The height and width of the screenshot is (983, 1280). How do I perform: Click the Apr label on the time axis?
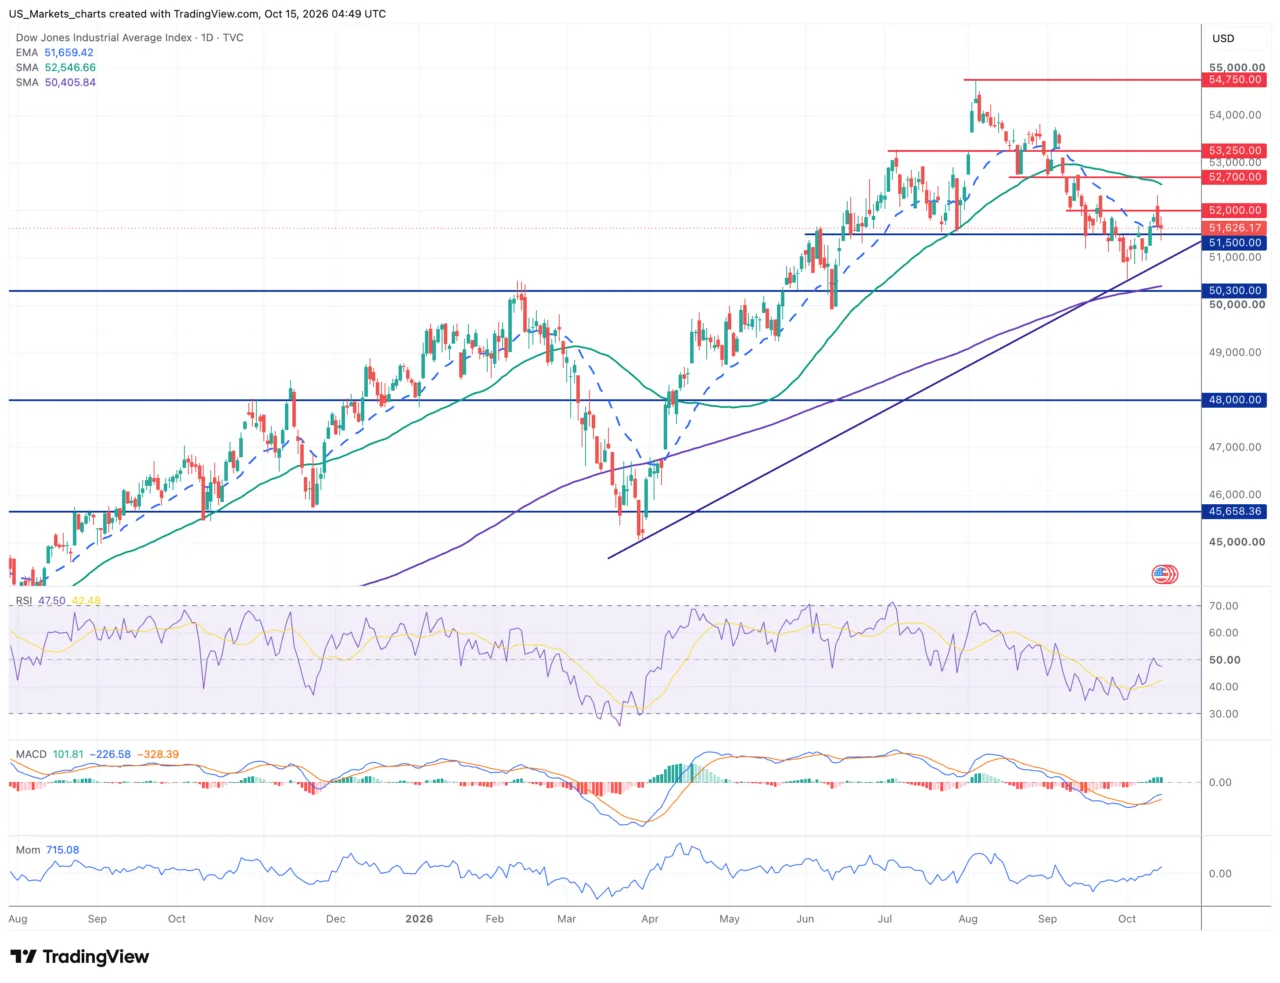[650, 918]
